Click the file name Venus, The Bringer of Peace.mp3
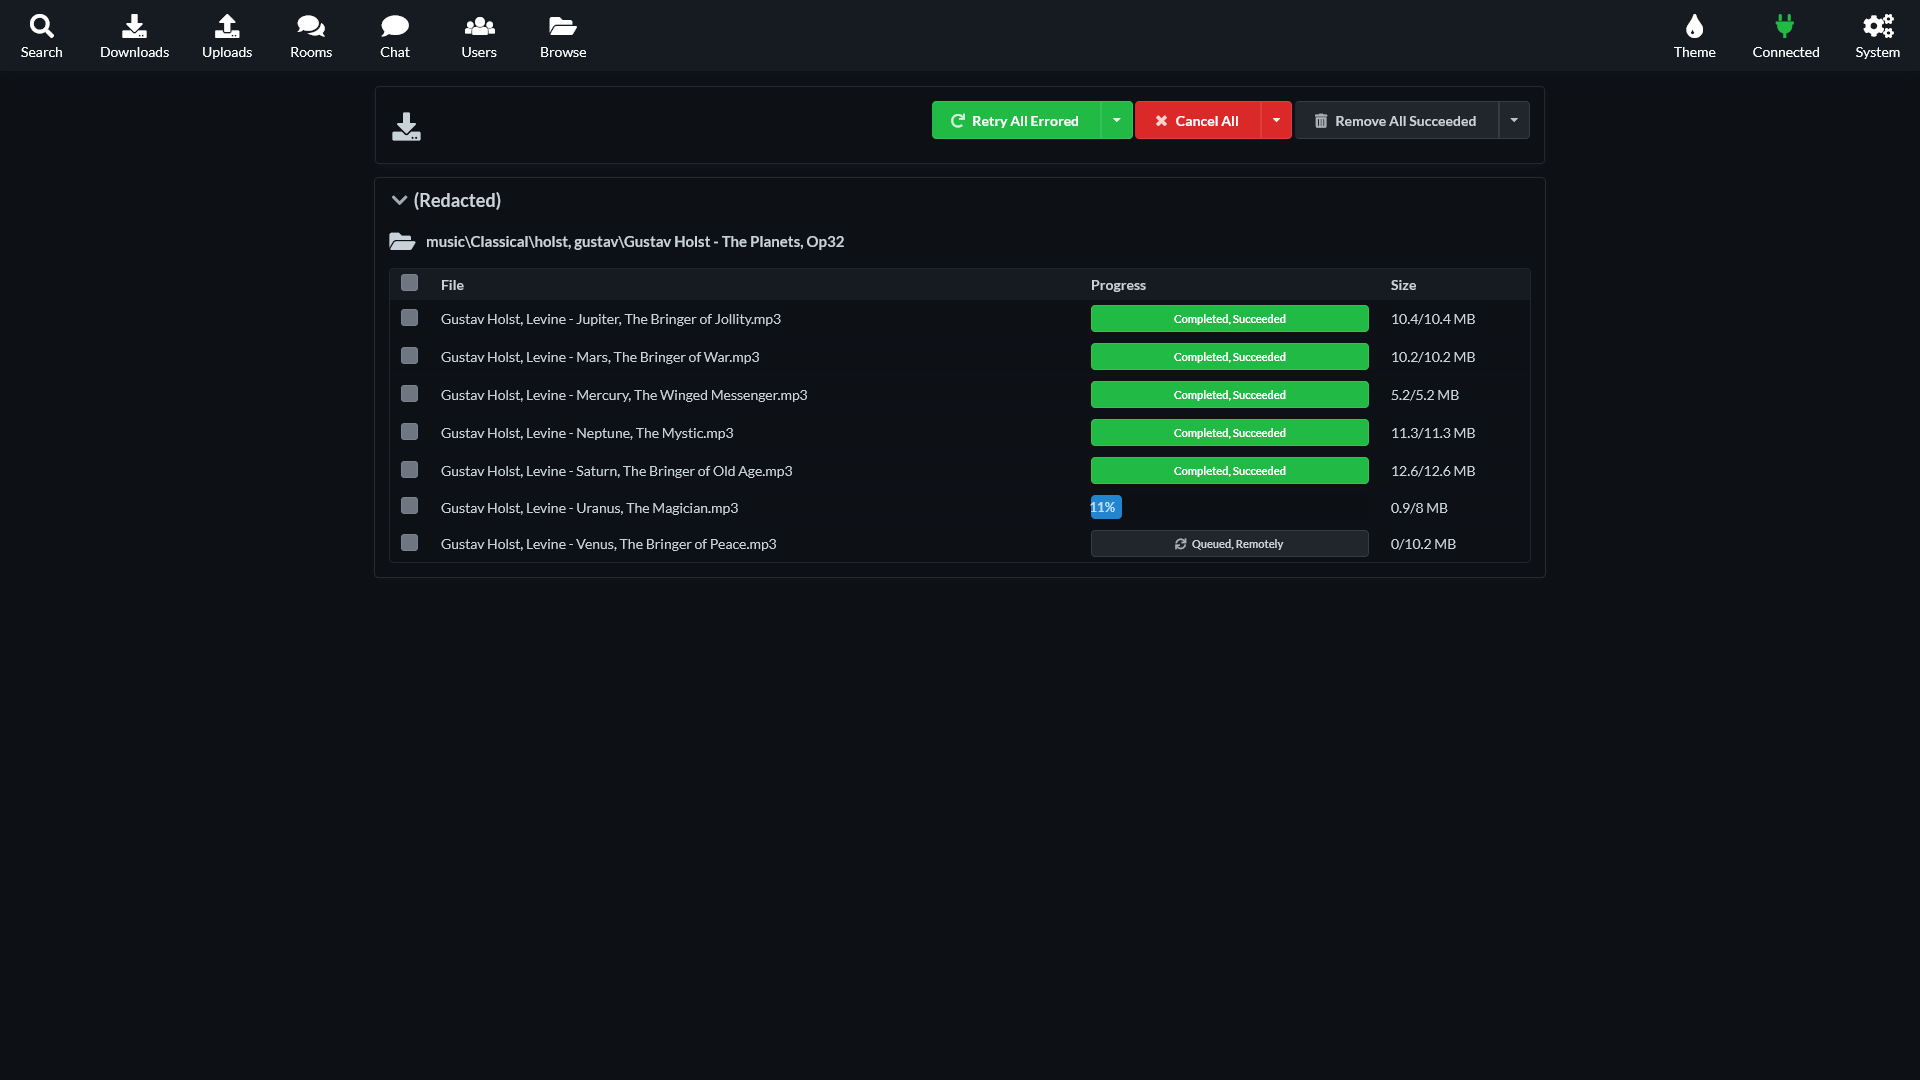Screen dimensions: 1920x1080 pos(608,544)
